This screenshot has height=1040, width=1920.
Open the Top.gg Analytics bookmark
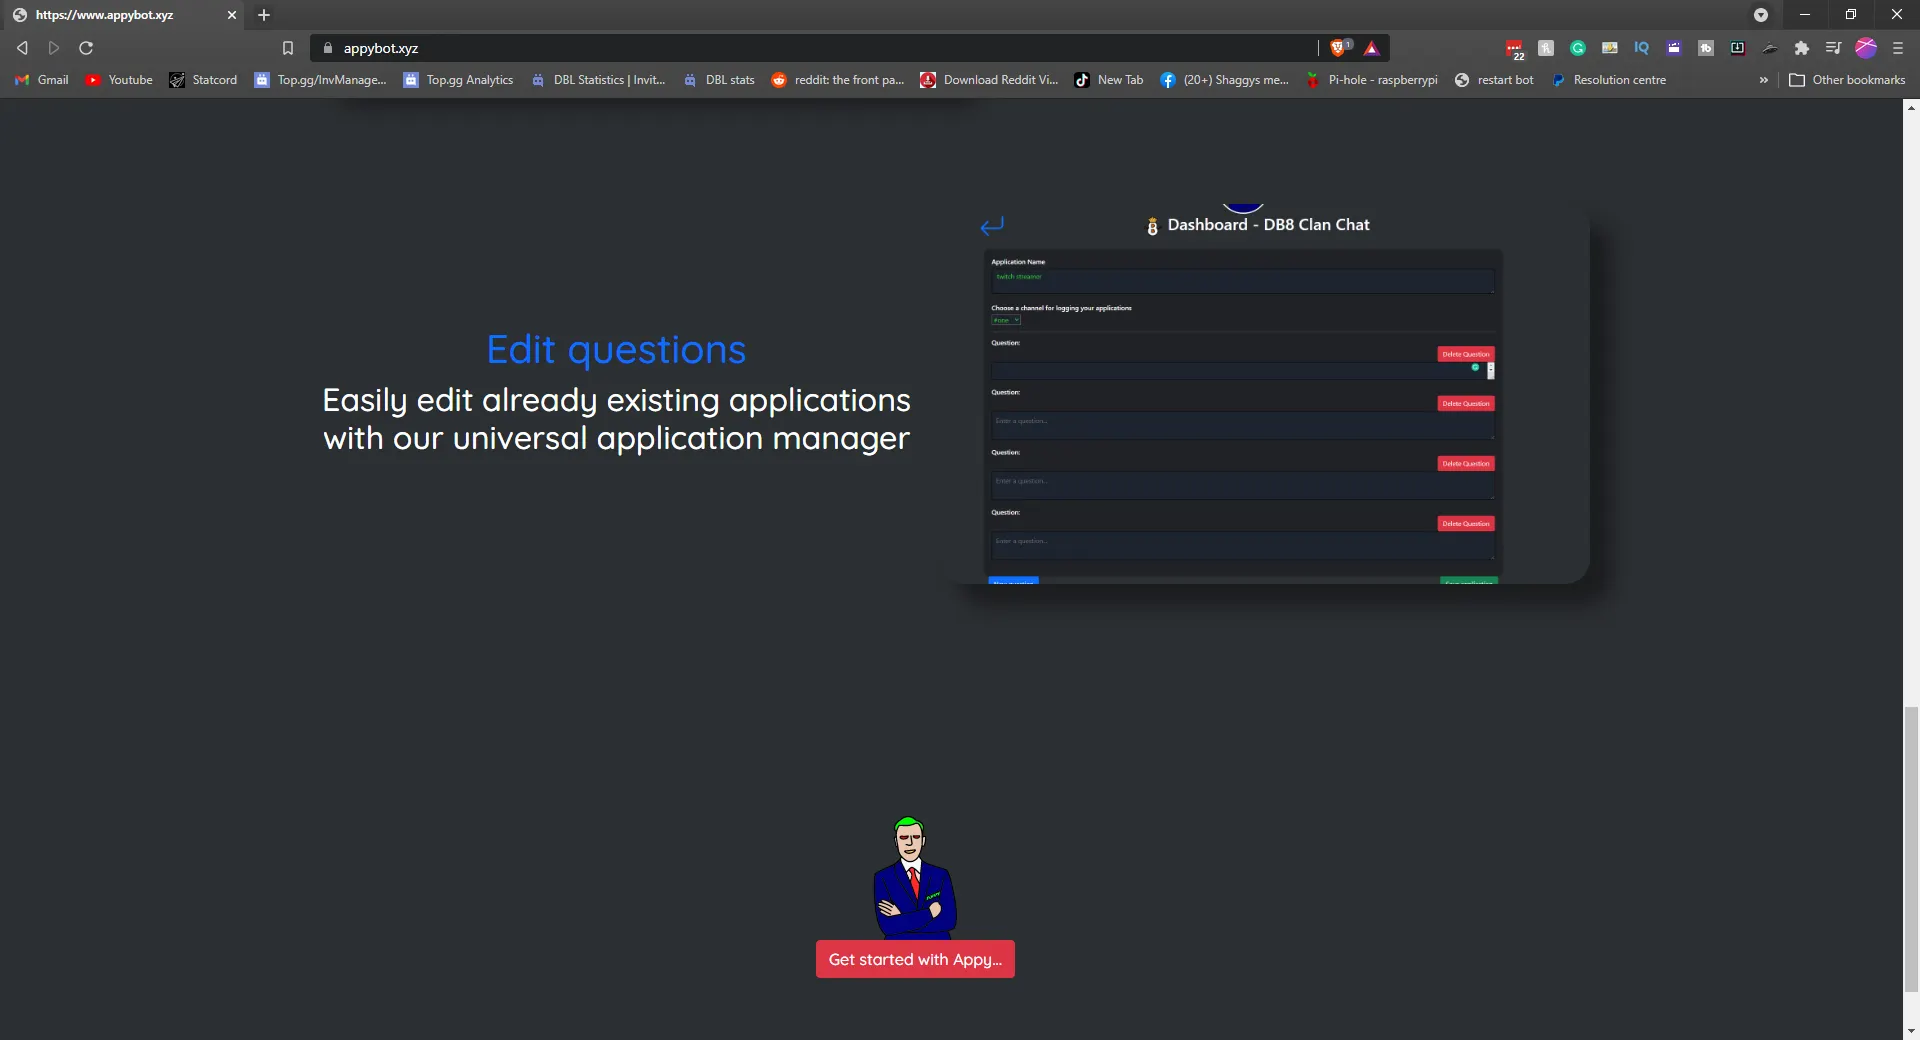pyautogui.click(x=459, y=80)
